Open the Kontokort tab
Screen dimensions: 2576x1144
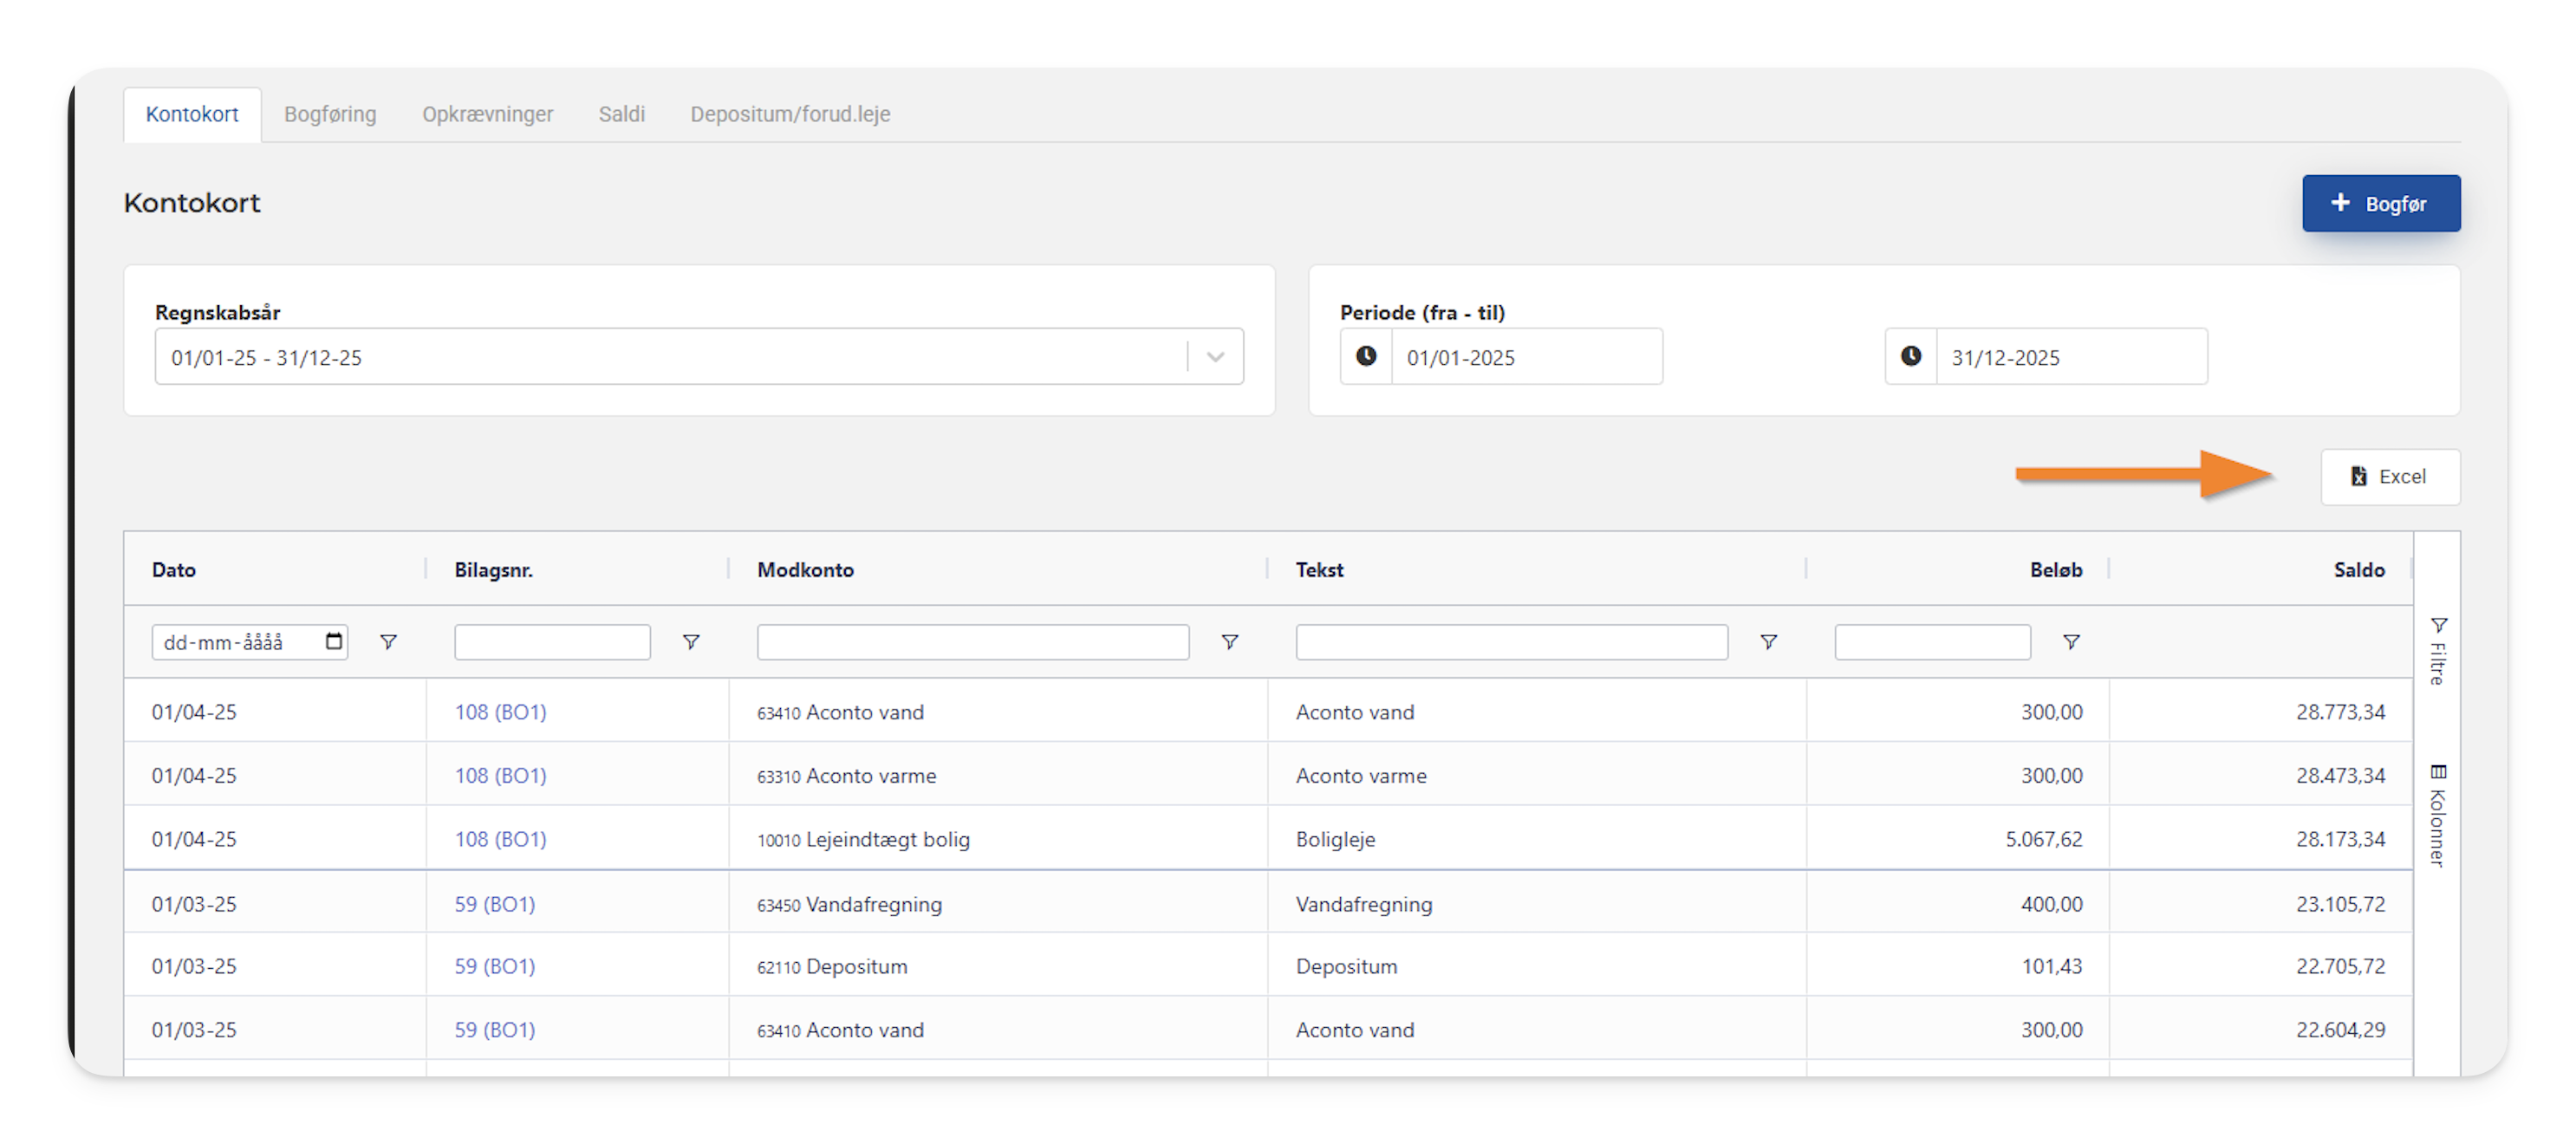(x=192, y=114)
